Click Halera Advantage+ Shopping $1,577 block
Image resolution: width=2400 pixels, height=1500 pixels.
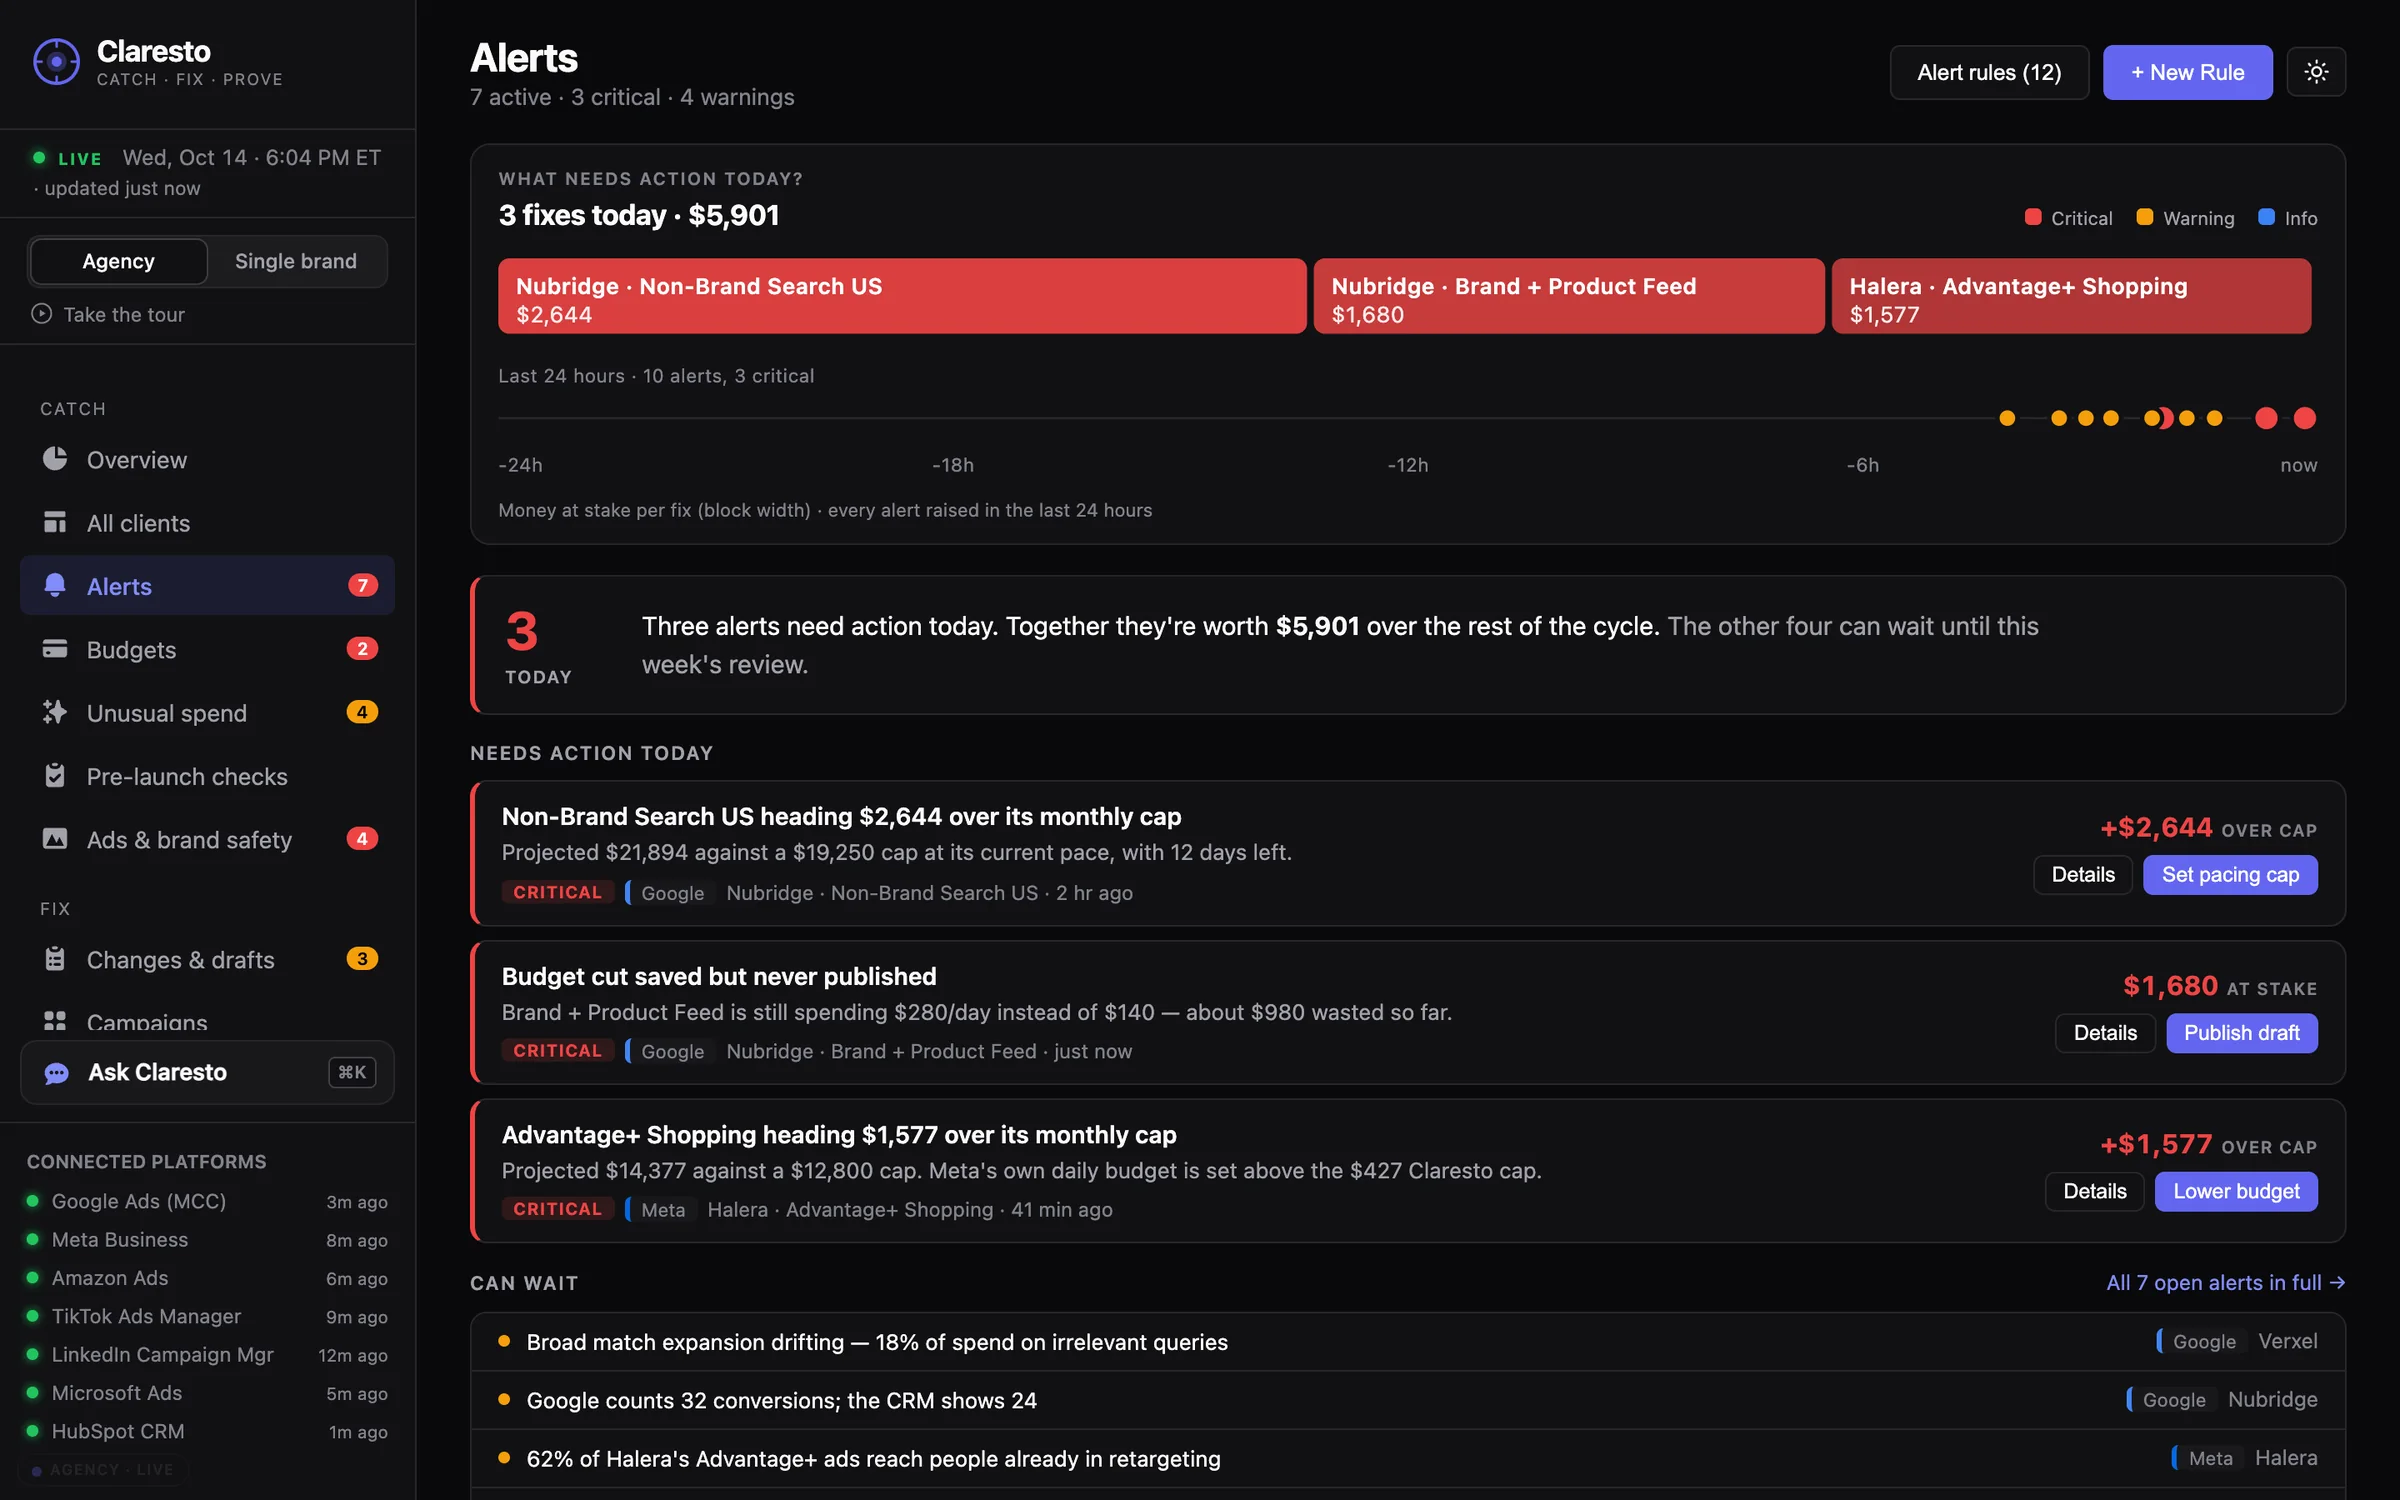(x=2071, y=296)
